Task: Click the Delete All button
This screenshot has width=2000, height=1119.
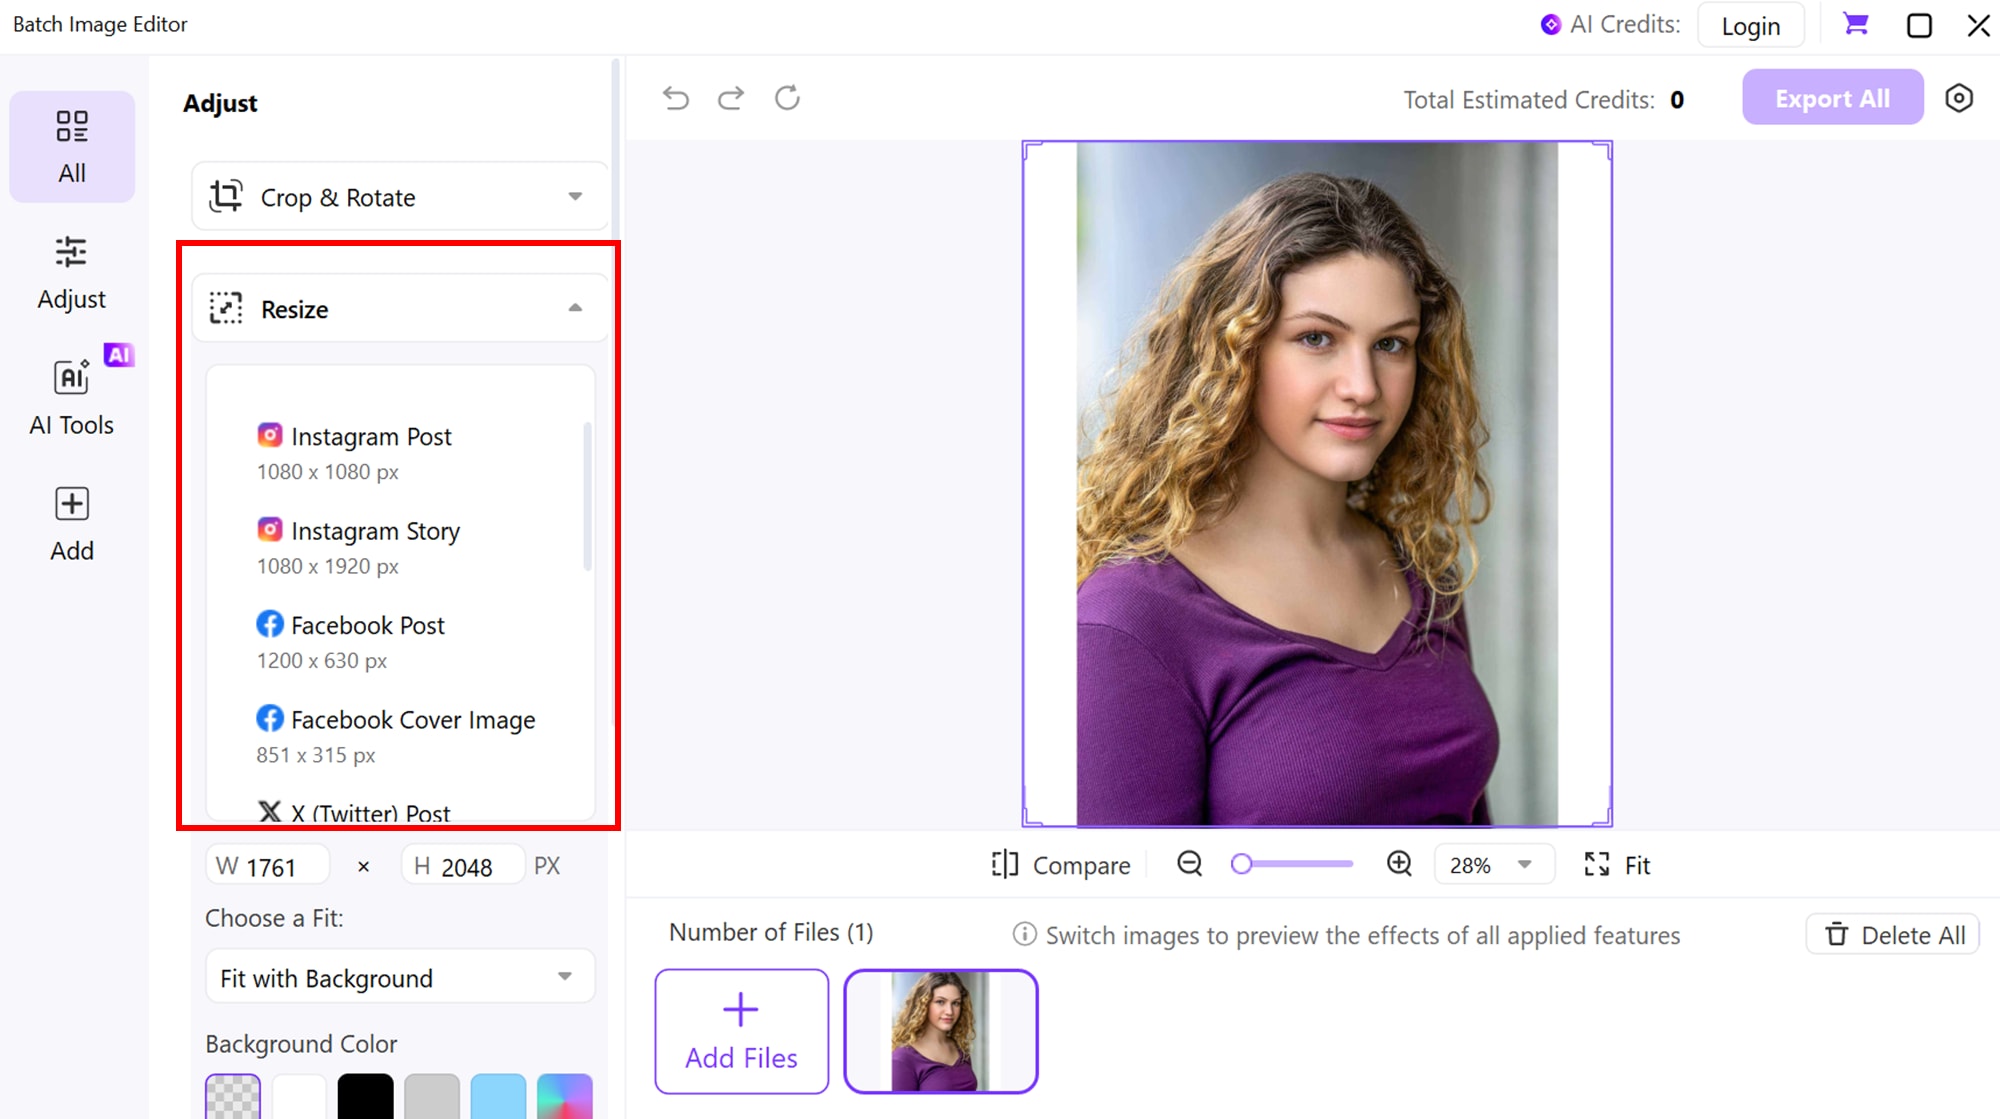Action: tap(1893, 935)
